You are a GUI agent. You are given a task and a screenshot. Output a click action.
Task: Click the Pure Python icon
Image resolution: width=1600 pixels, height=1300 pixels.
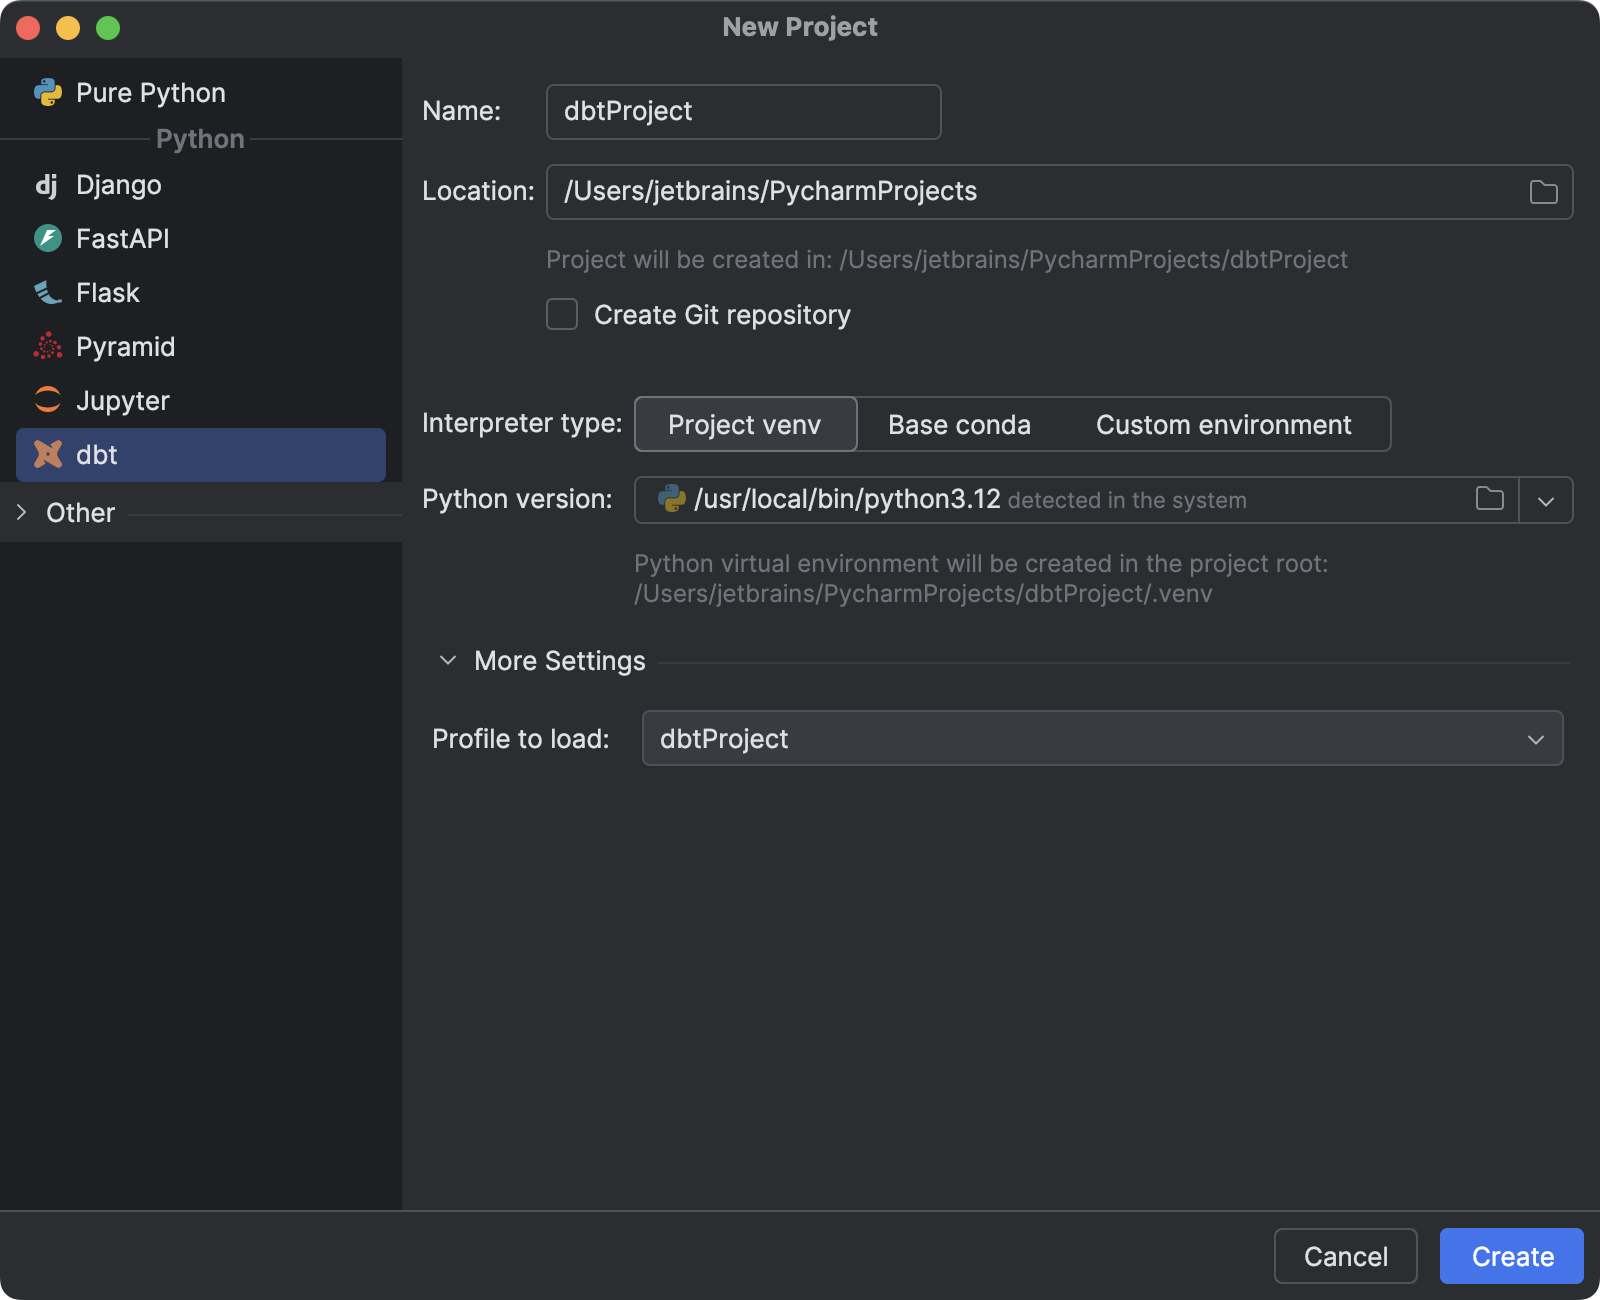(47, 92)
